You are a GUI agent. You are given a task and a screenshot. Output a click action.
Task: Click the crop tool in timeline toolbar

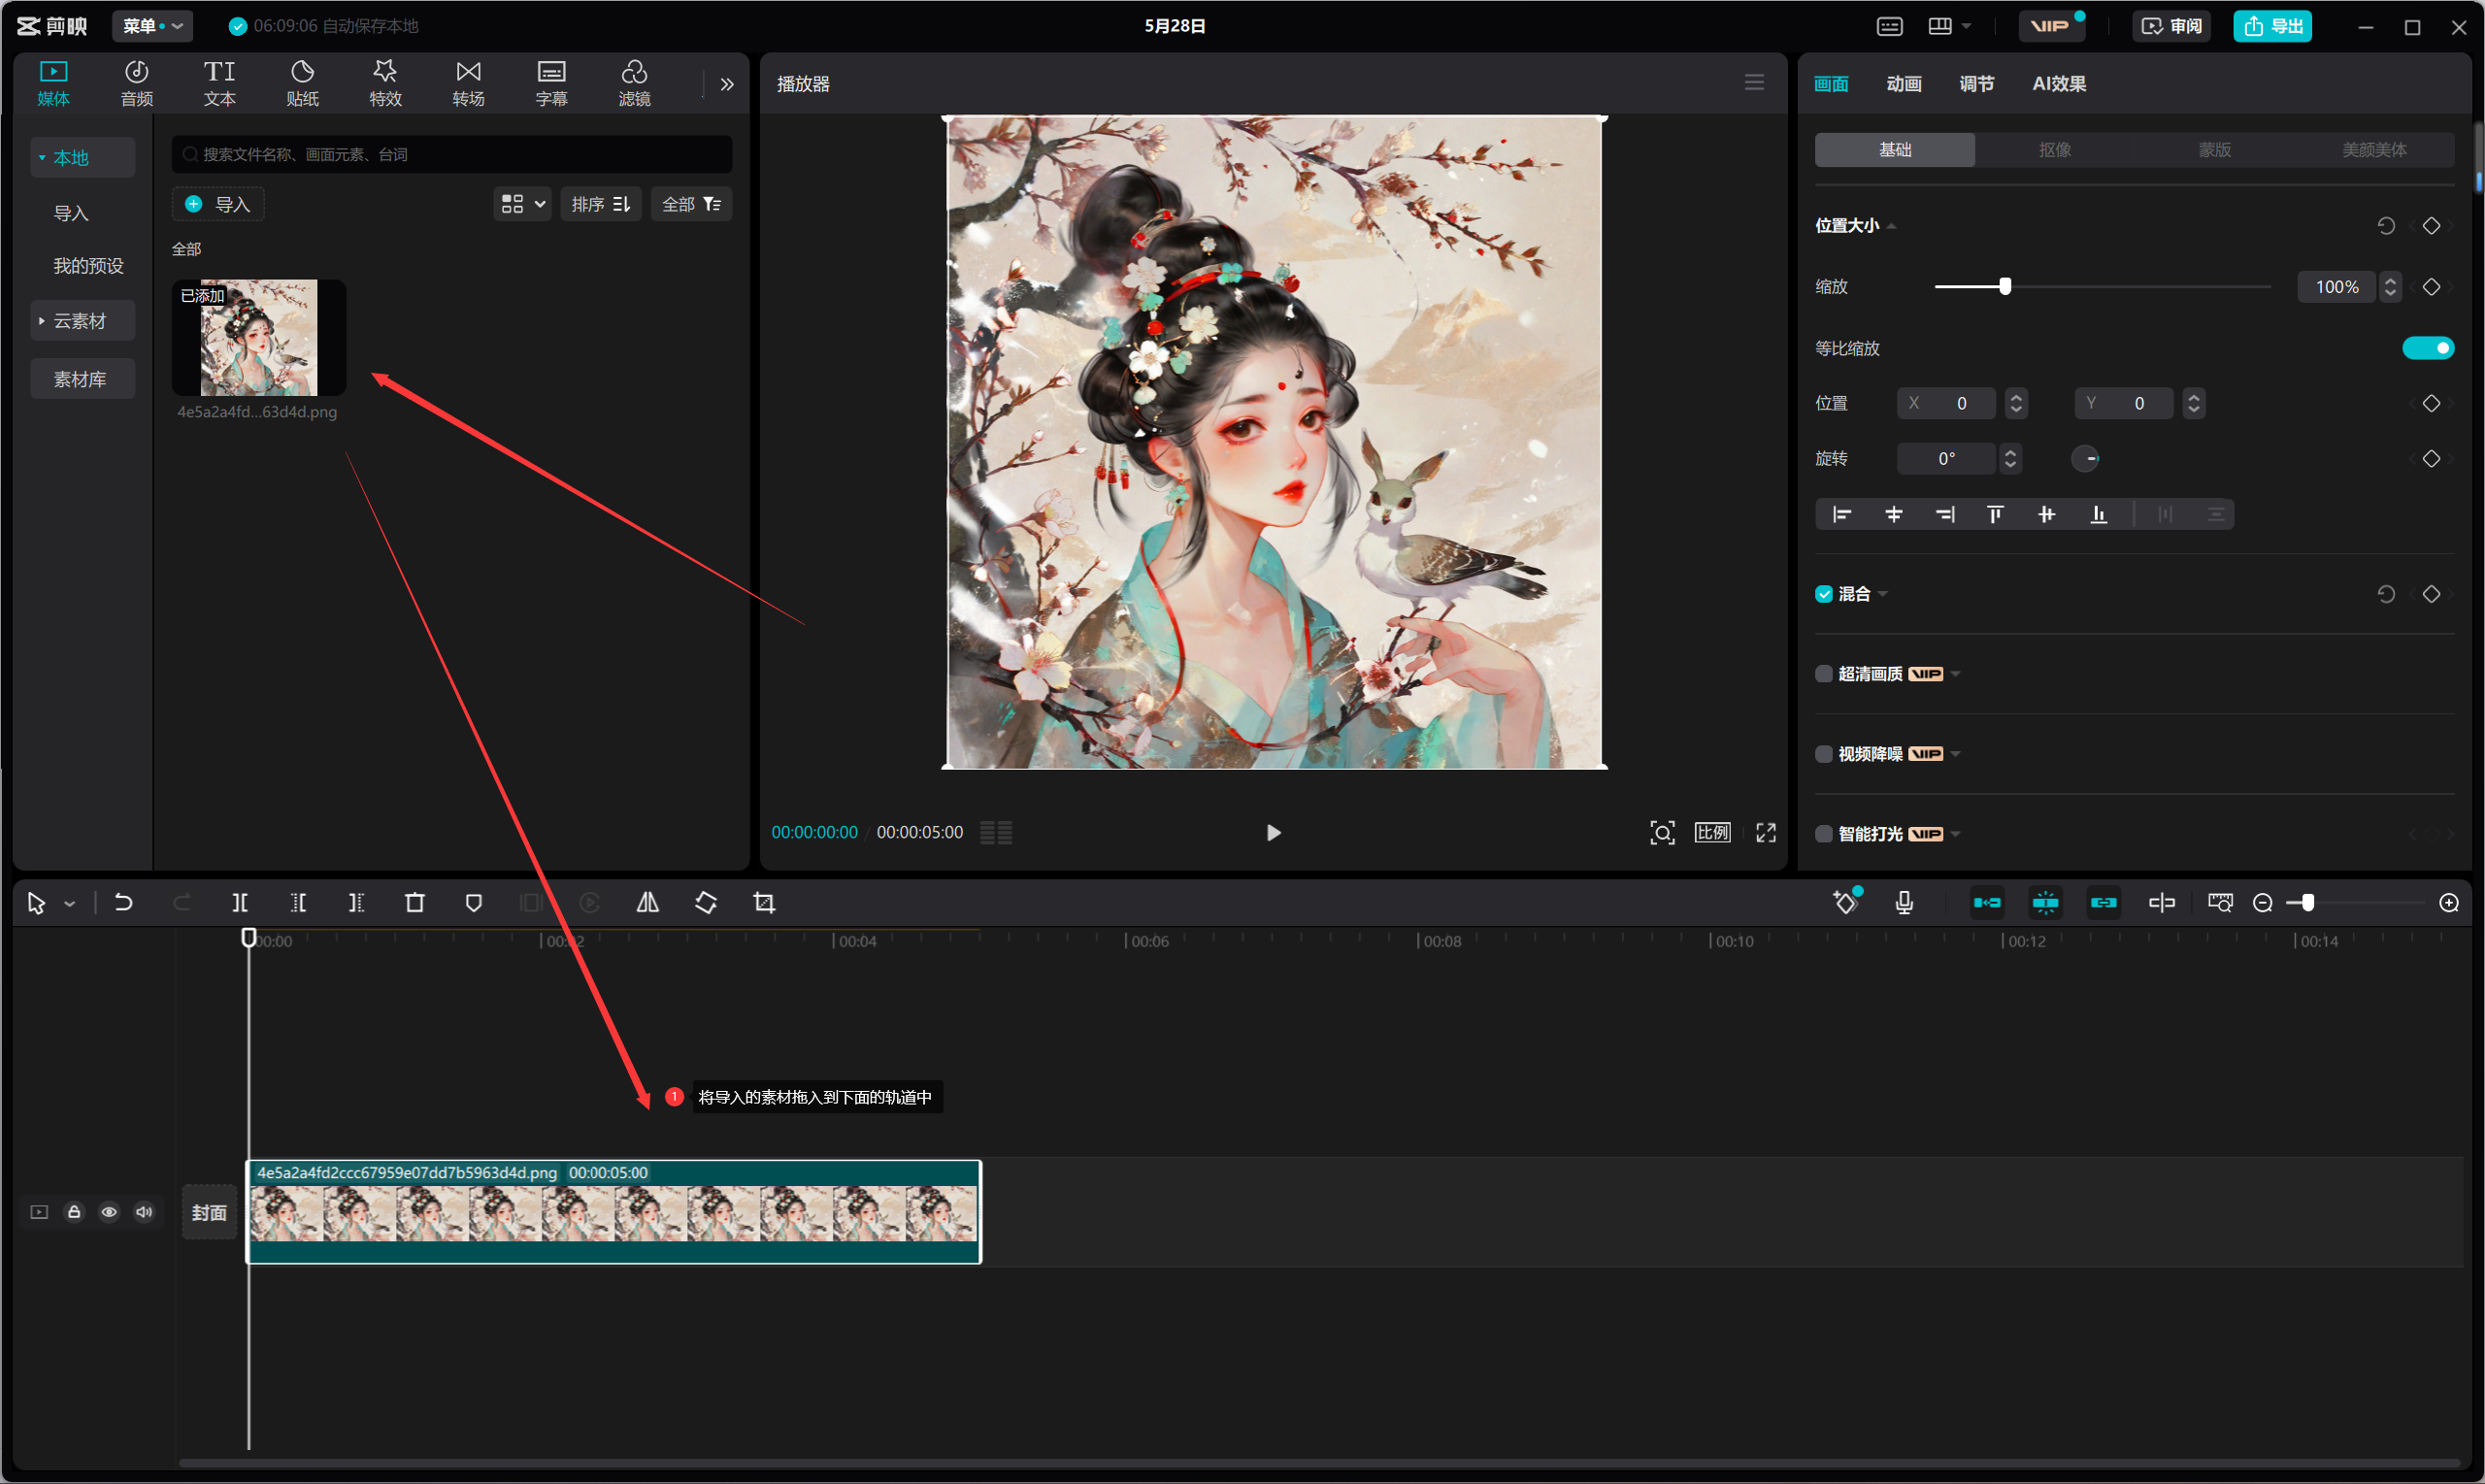764,902
